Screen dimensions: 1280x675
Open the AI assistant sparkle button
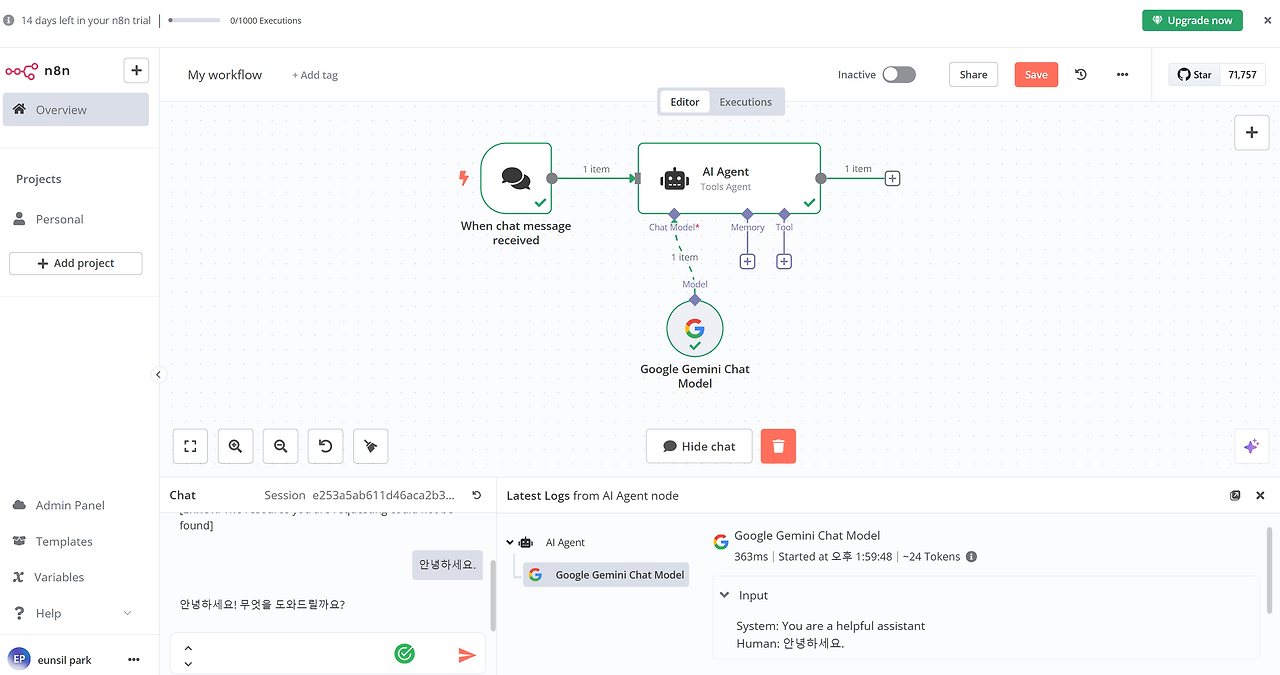click(x=1251, y=446)
